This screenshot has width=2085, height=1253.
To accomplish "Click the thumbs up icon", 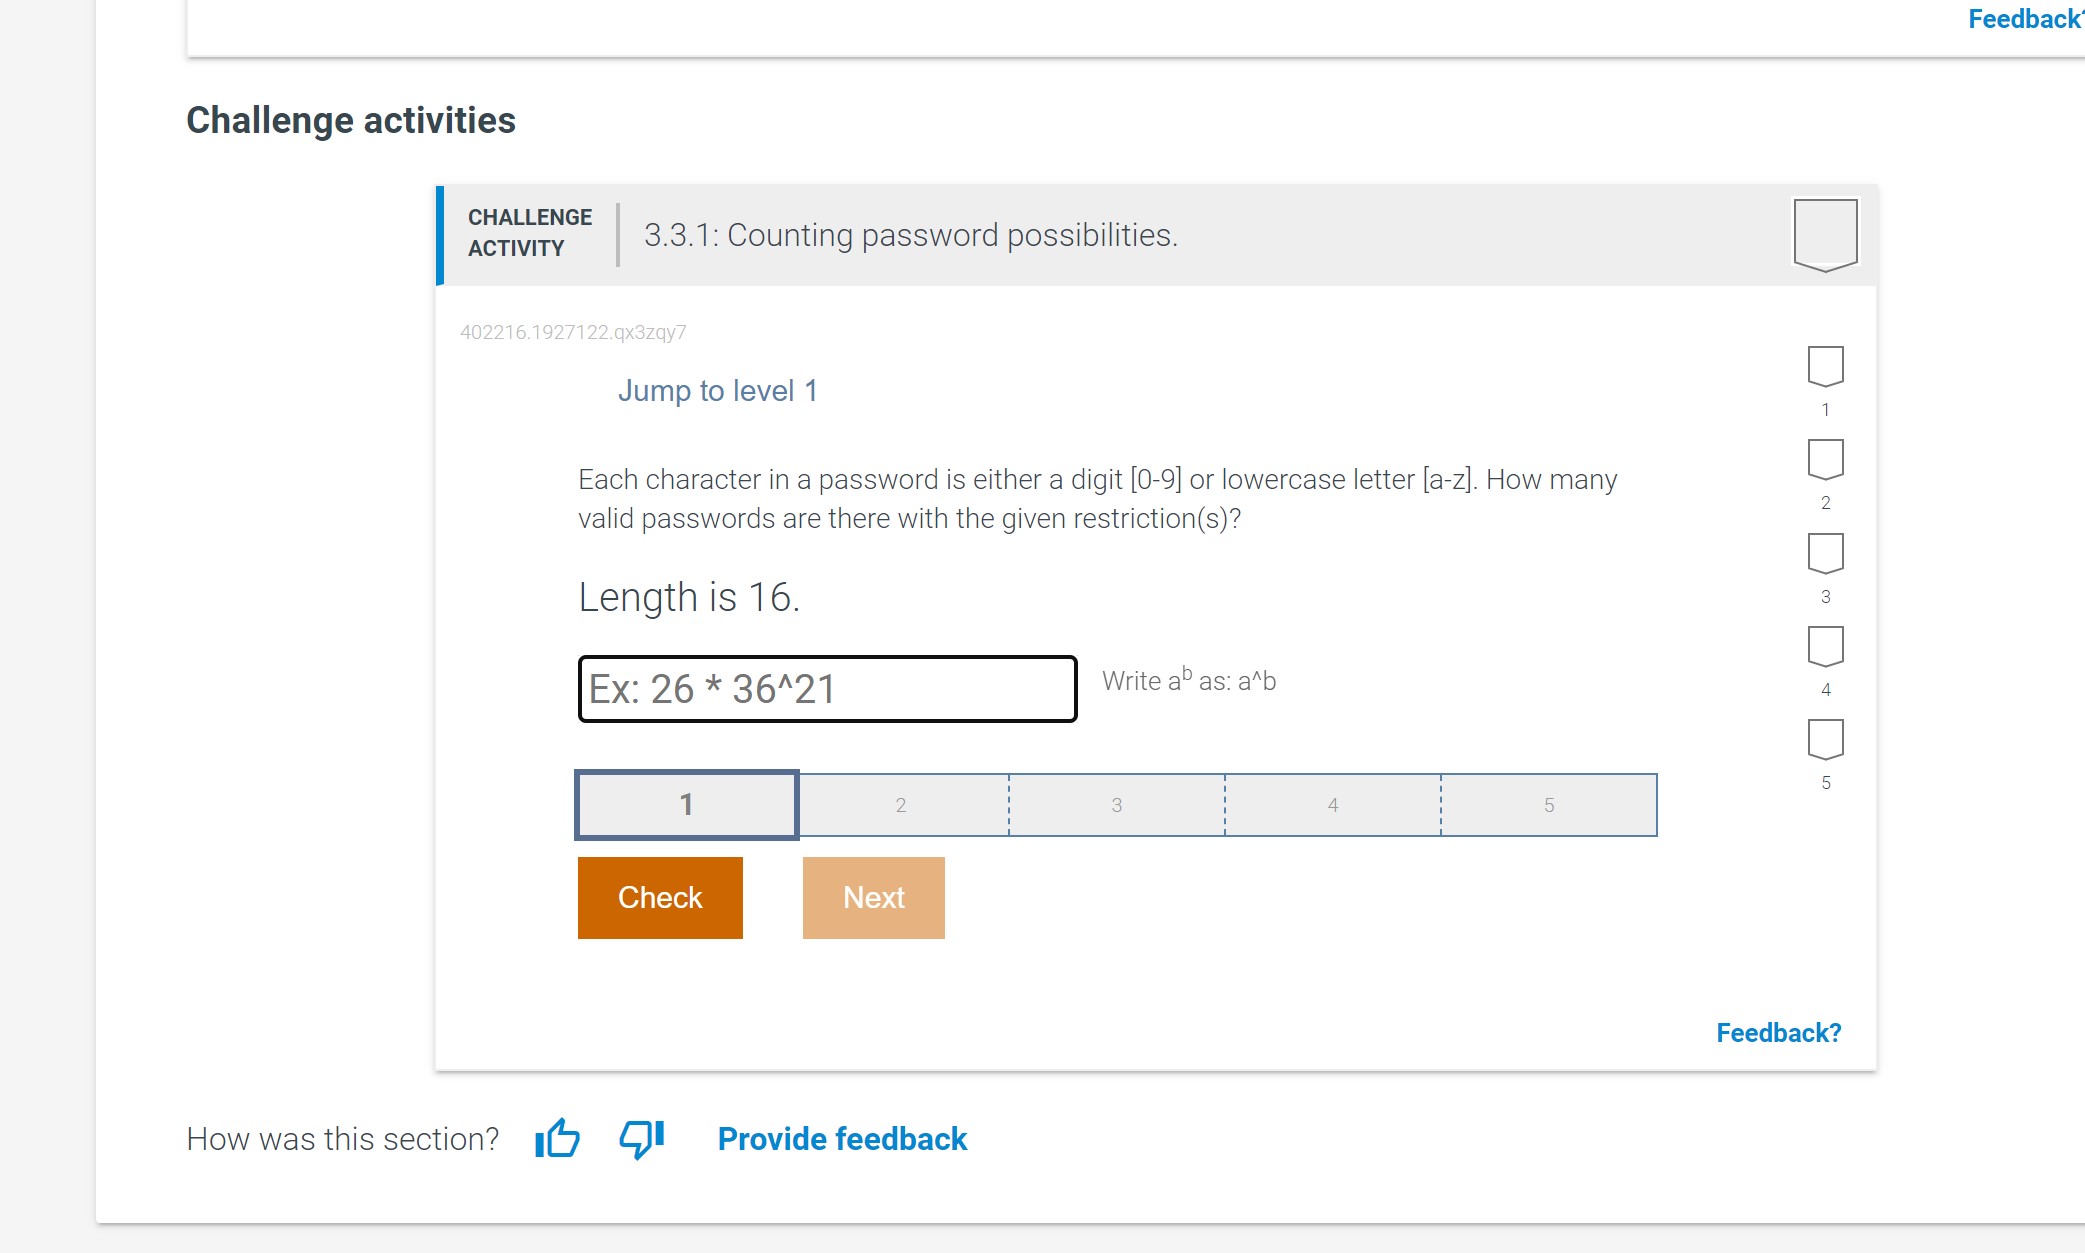I will pyautogui.click(x=557, y=1138).
